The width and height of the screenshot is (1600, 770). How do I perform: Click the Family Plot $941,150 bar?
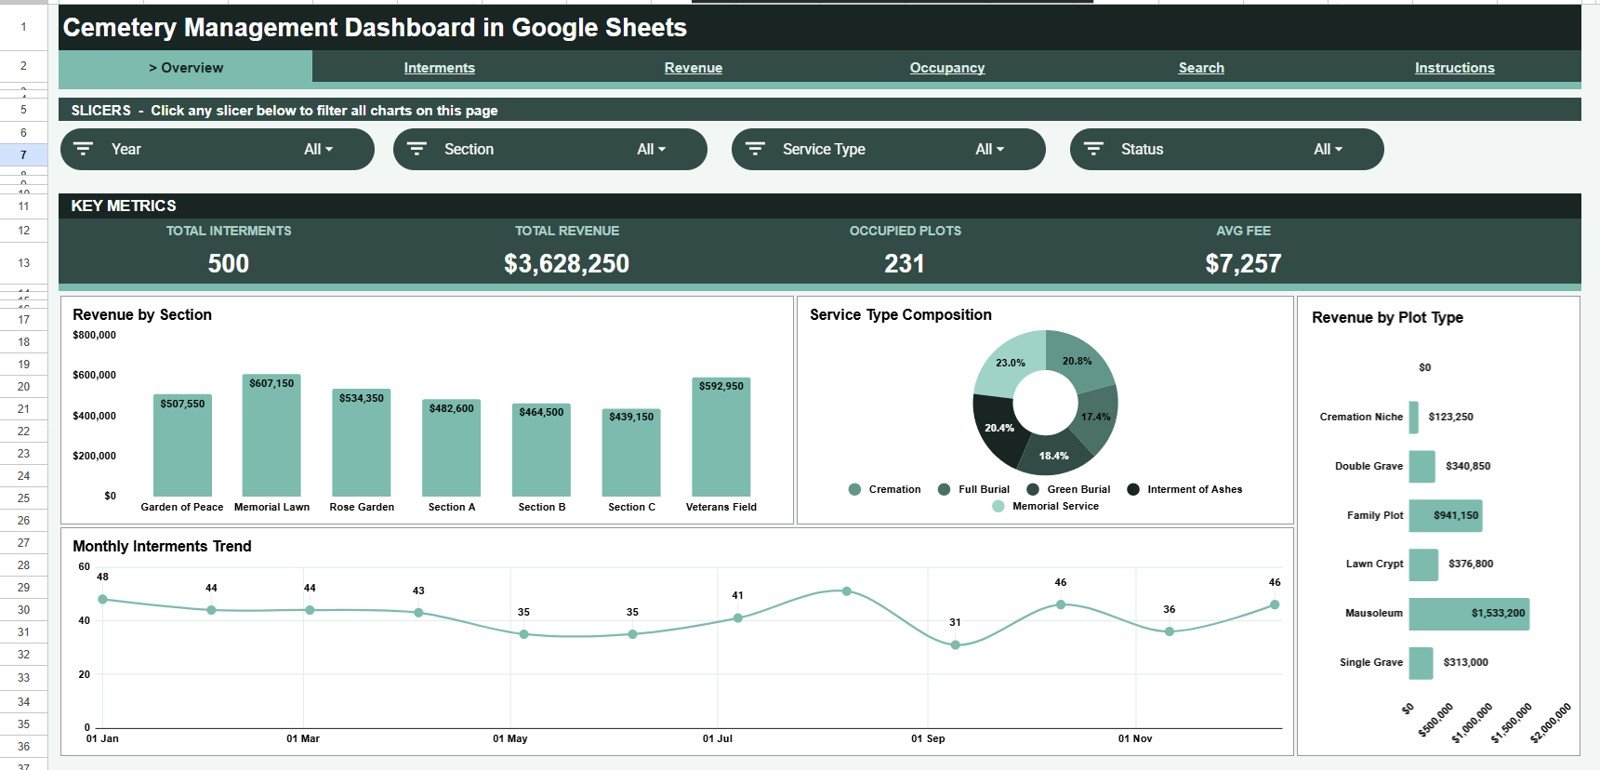tap(1446, 515)
